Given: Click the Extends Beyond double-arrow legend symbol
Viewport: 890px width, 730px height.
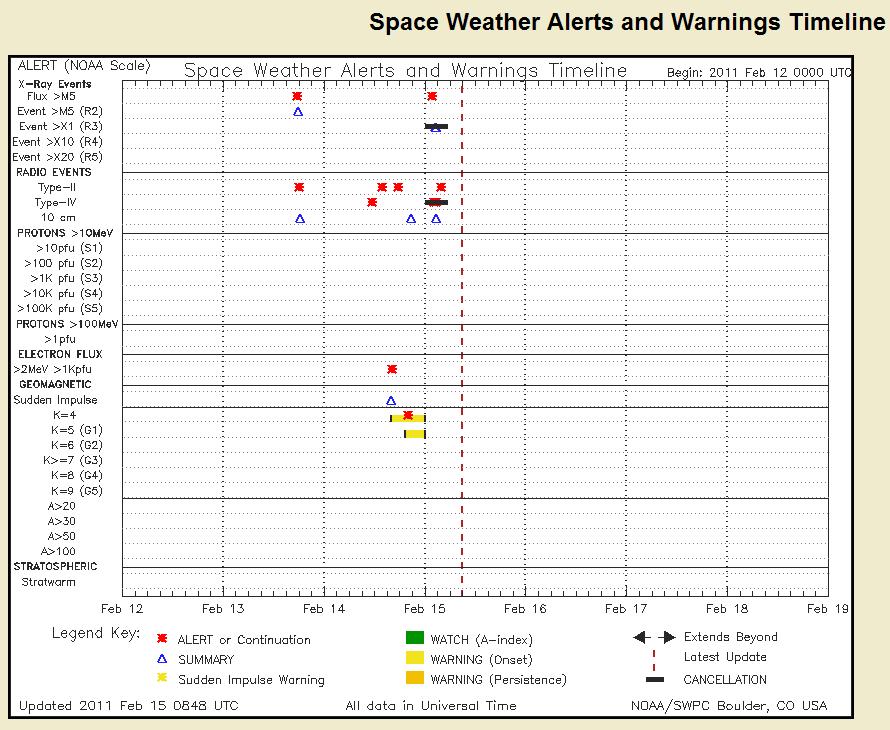Looking at the screenshot, I should click(654, 637).
